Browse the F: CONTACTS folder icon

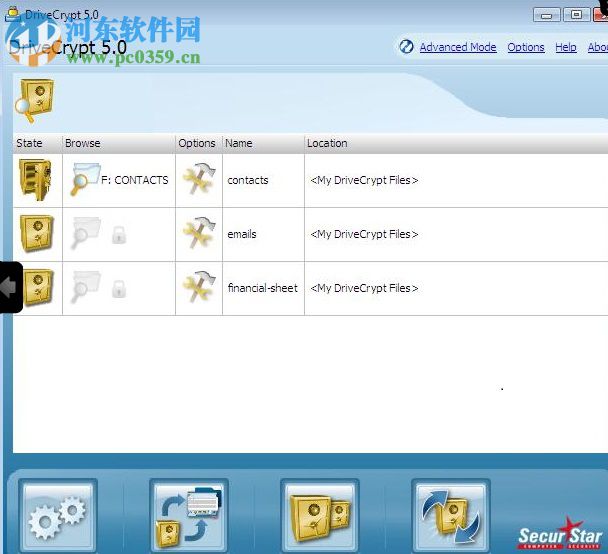[85, 179]
